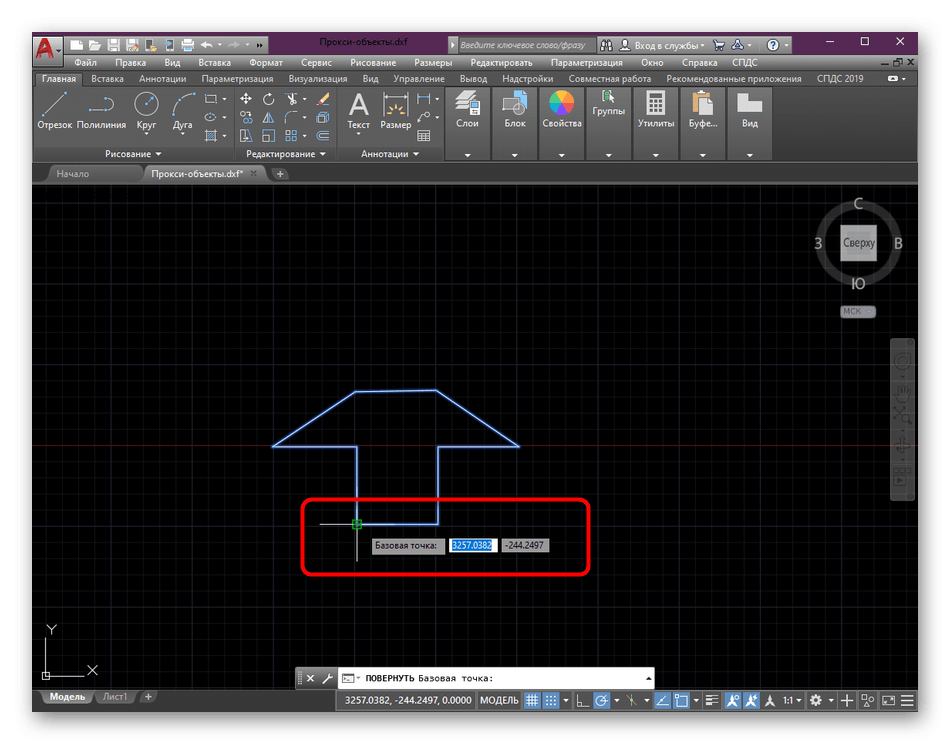Viewport: 950px width, 744px height.
Task: Click the ПОВЕРНУТЬ command line input
Action: click(497, 678)
